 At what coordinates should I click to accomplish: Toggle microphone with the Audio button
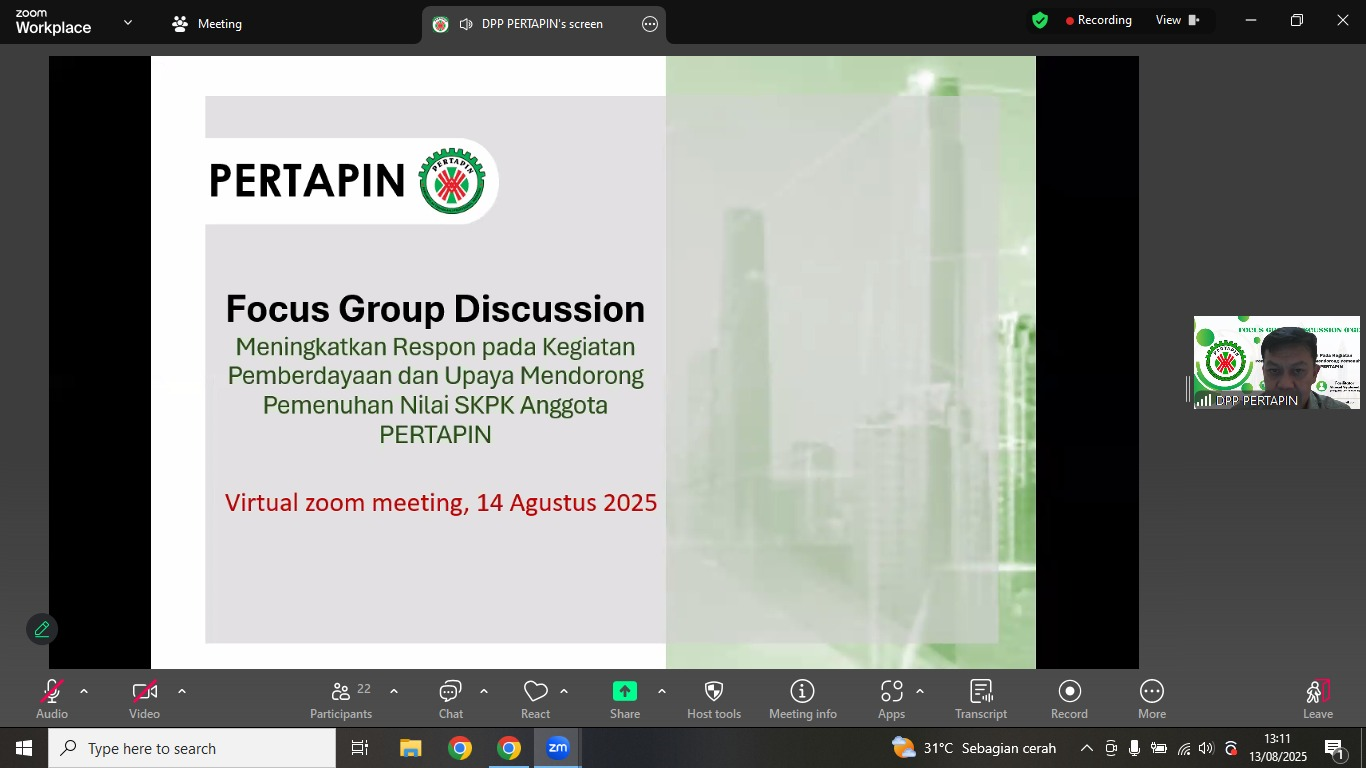pyautogui.click(x=52, y=699)
